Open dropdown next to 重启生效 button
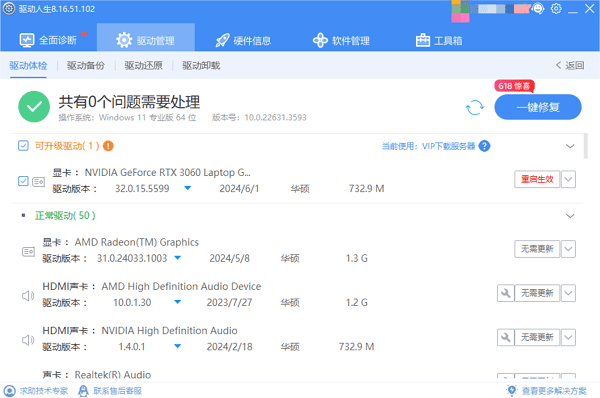The width and height of the screenshot is (600, 398). [568, 179]
